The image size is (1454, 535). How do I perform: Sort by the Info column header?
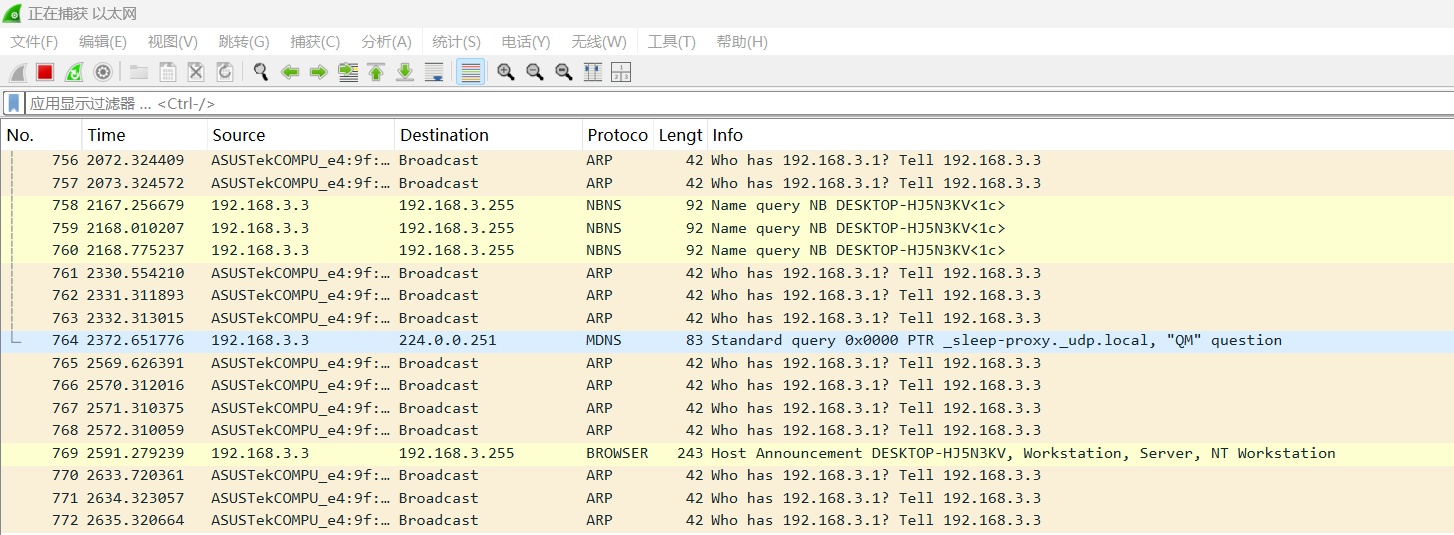[x=1080, y=135]
